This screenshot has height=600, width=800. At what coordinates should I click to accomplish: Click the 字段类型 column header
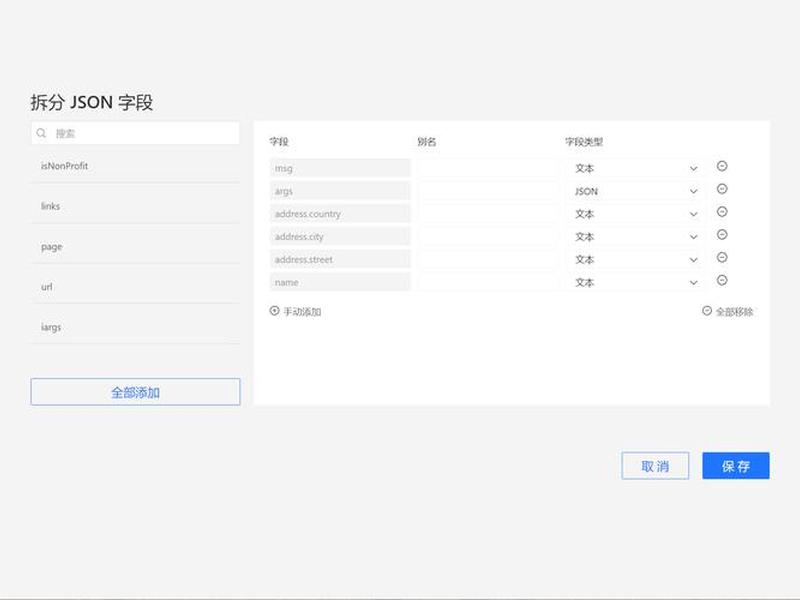point(584,142)
